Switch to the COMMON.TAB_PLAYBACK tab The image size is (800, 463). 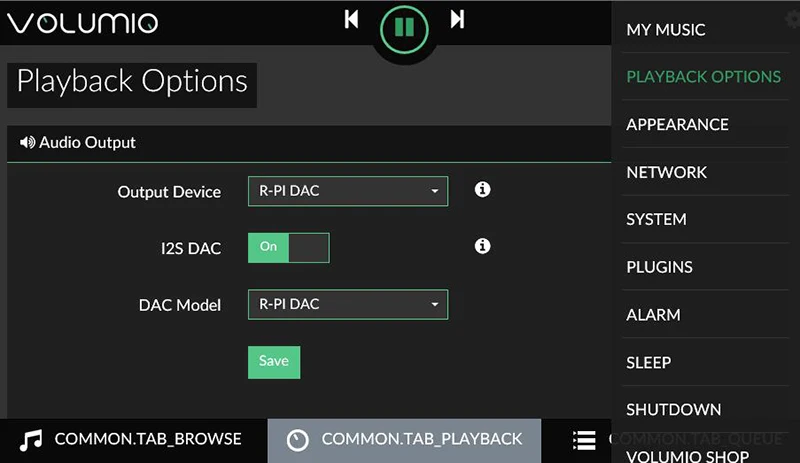(x=404, y=441)
